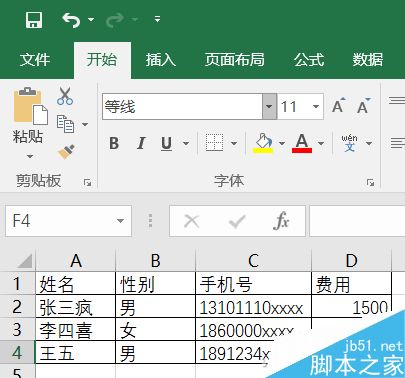Click the wén phonetic guide icon
This screenshot has height=378, width=405.
350,143
